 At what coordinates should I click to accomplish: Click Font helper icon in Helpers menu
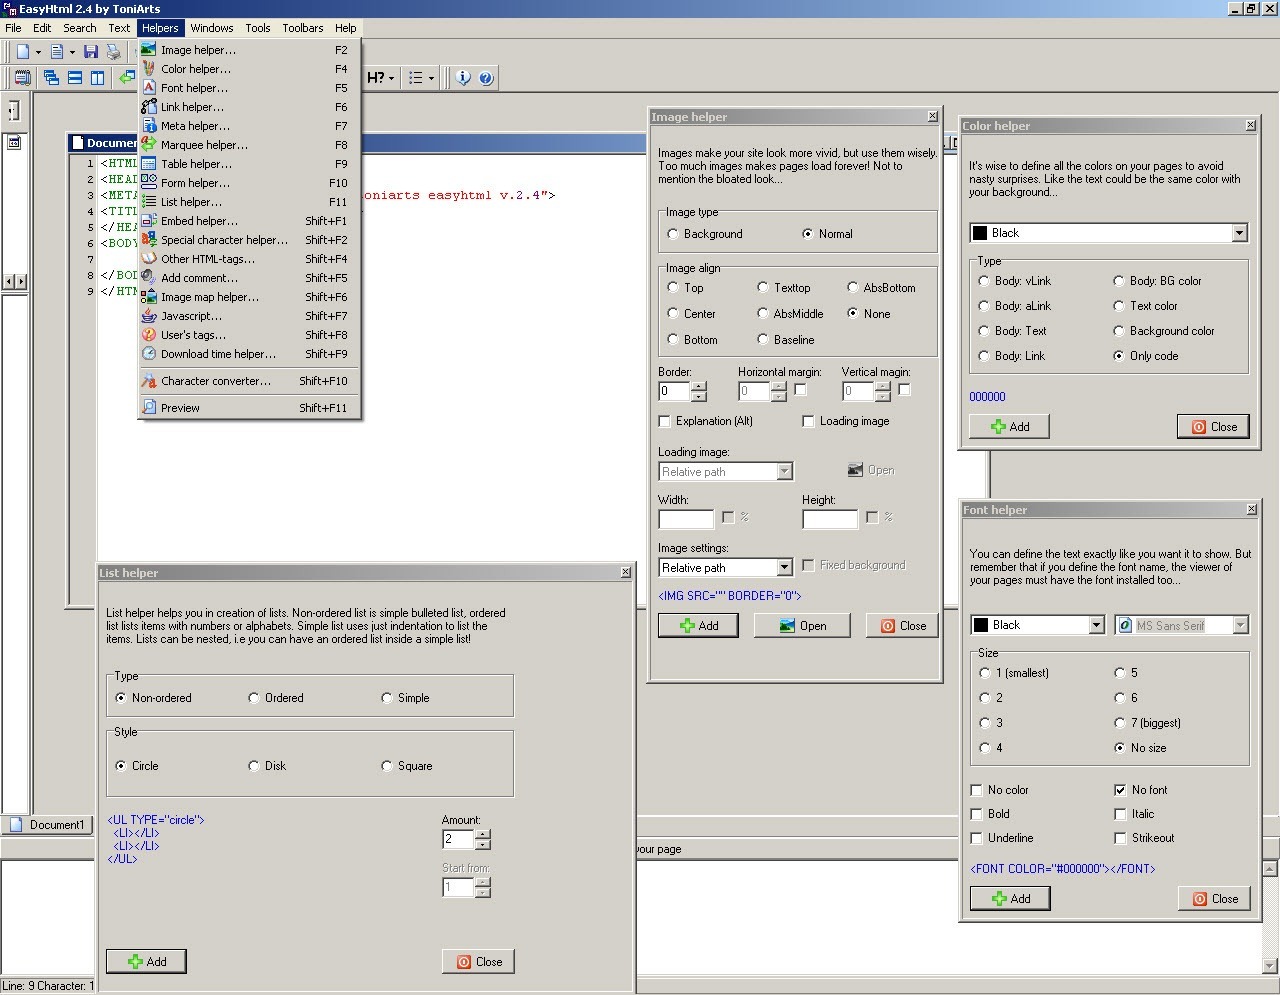point(149,87)
